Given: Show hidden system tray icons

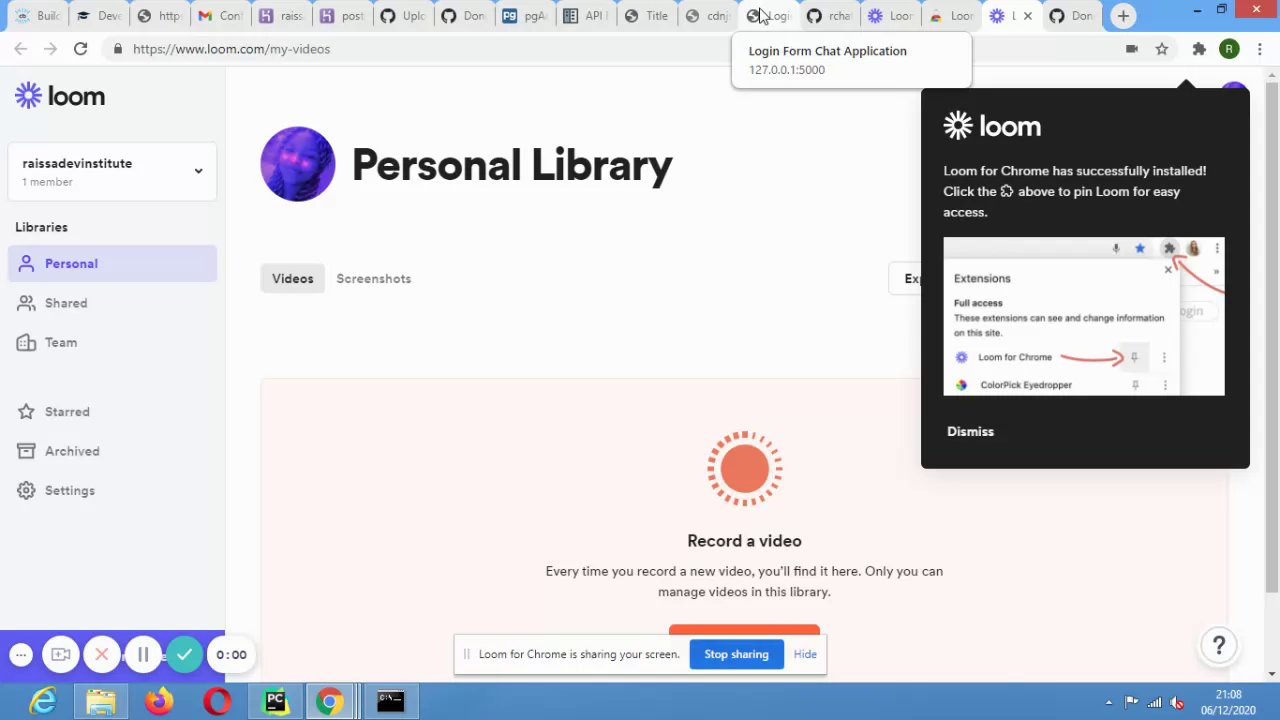Looking at the screenshot, I should tap(1108, 702).
